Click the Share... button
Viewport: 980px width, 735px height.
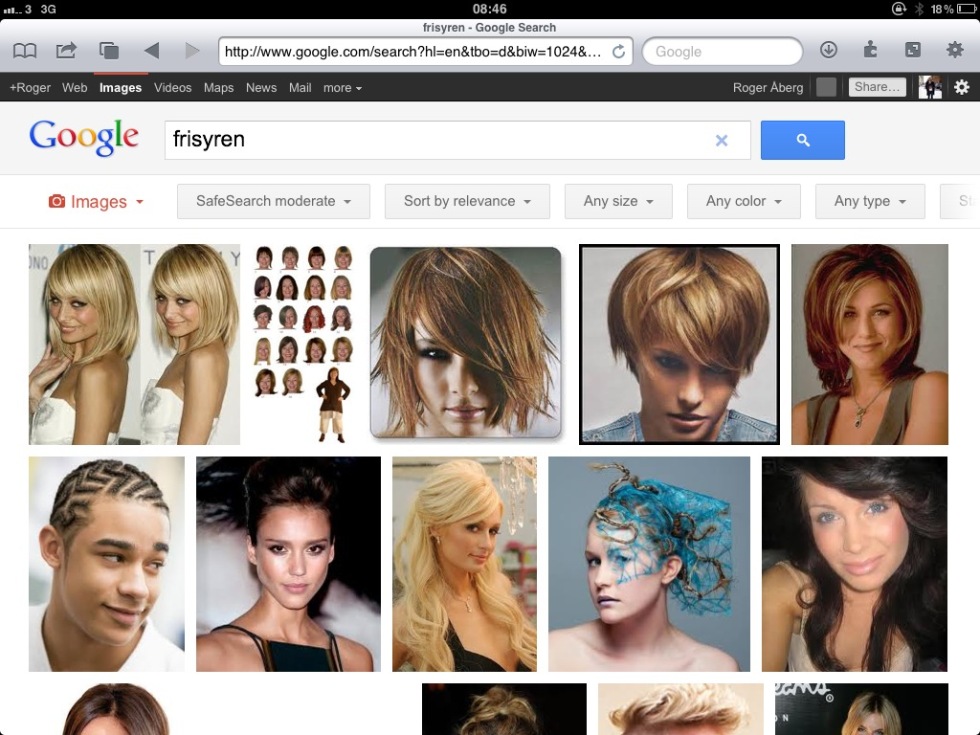877,88
